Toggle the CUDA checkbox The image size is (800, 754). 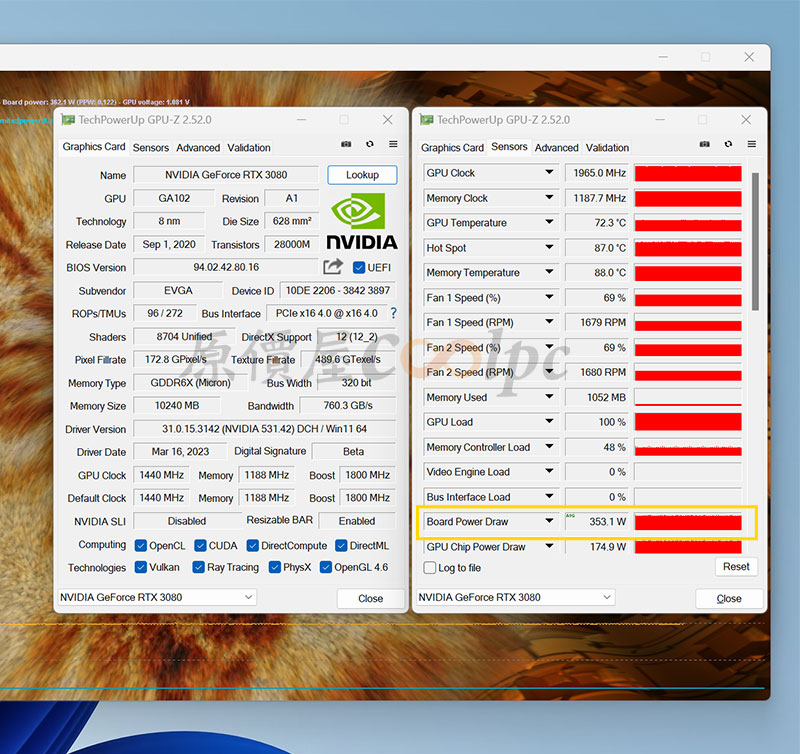tap(201, 546)
